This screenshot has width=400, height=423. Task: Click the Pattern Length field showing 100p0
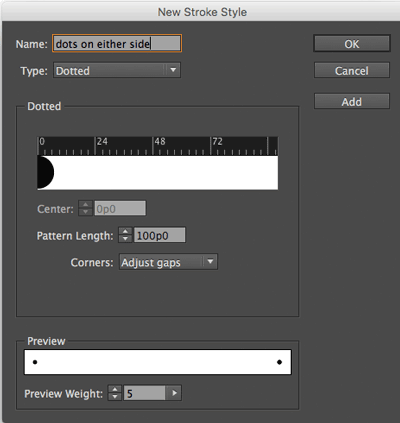[x=159, y=235]
